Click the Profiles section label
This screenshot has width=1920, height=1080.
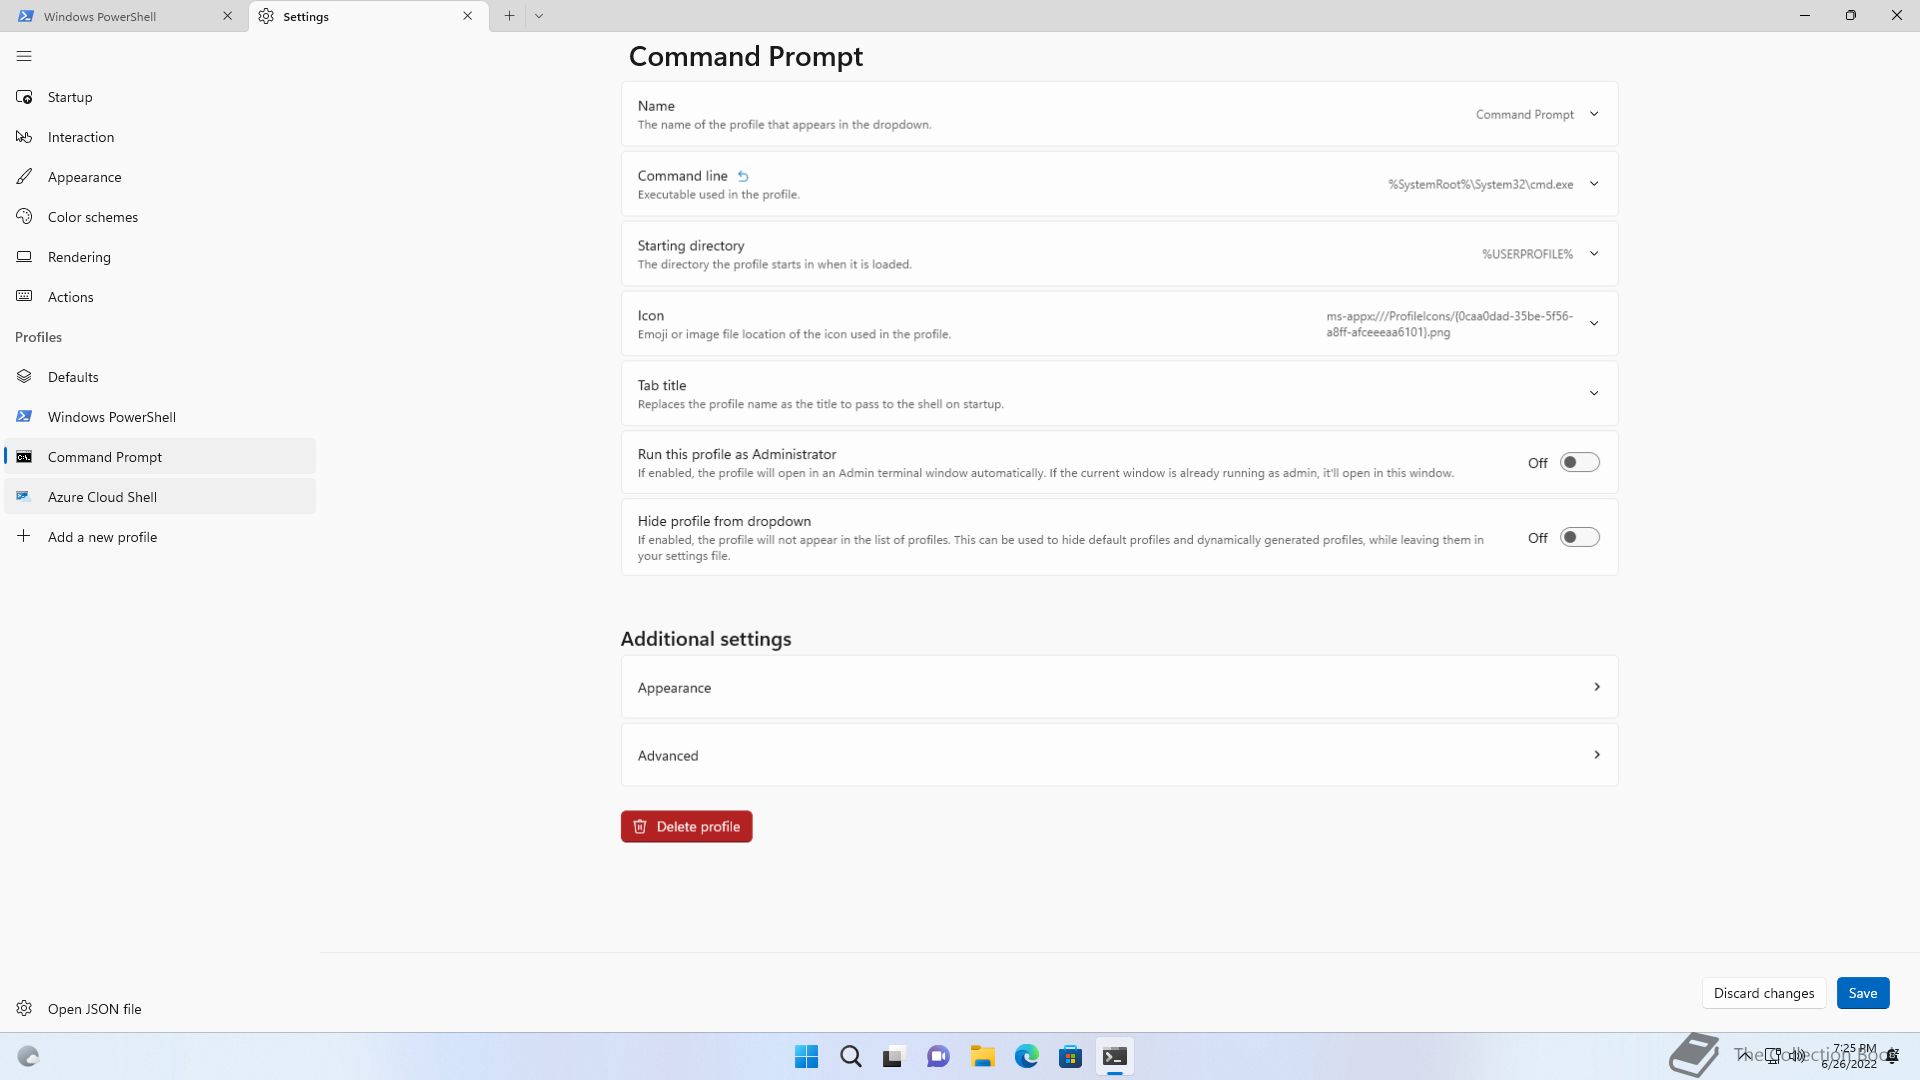[x=38, y=337]
